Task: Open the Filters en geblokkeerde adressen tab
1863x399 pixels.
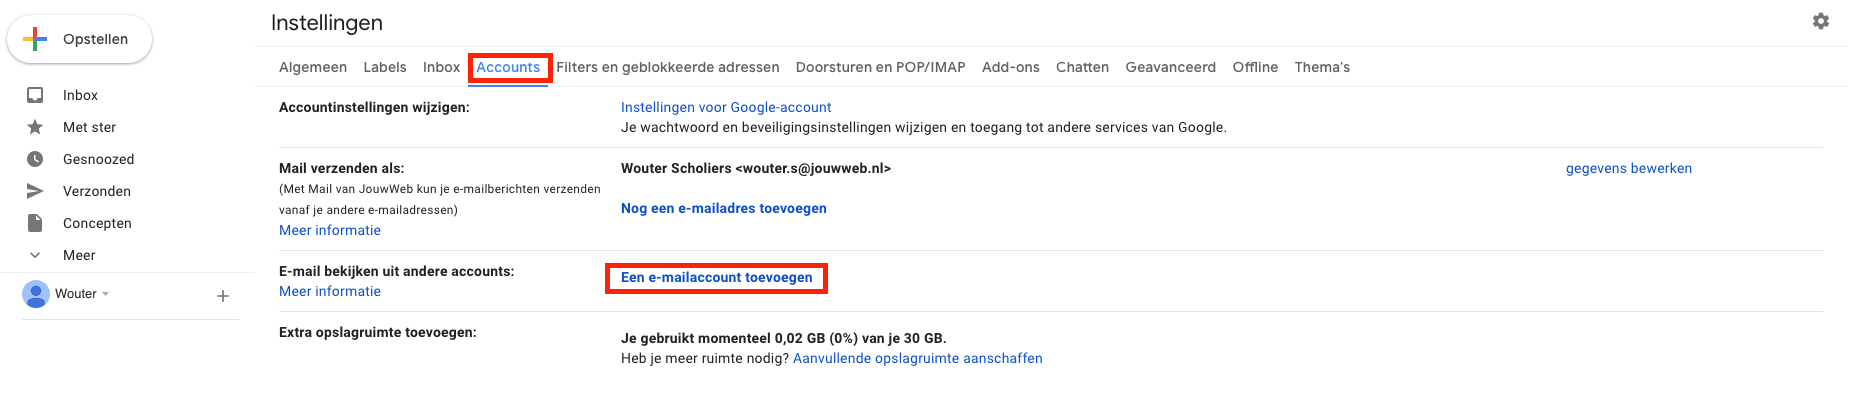Action: 668,67
